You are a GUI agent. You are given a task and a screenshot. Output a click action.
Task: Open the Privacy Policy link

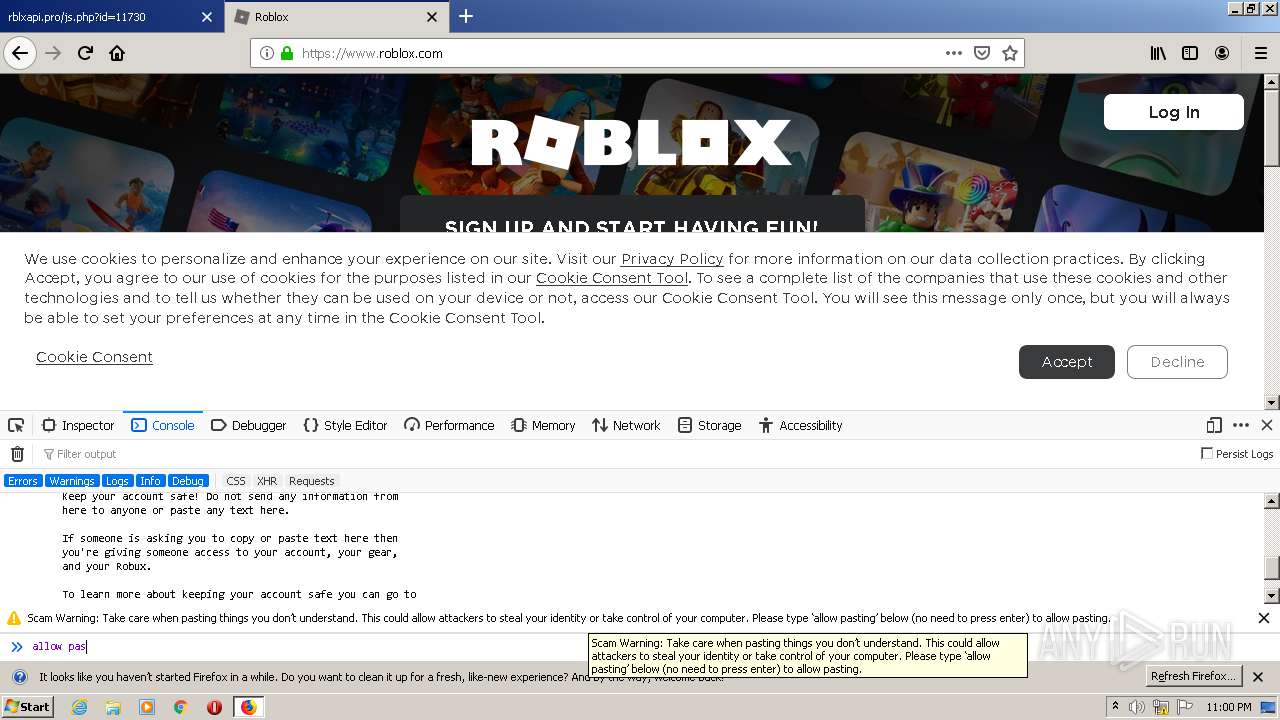672,259
